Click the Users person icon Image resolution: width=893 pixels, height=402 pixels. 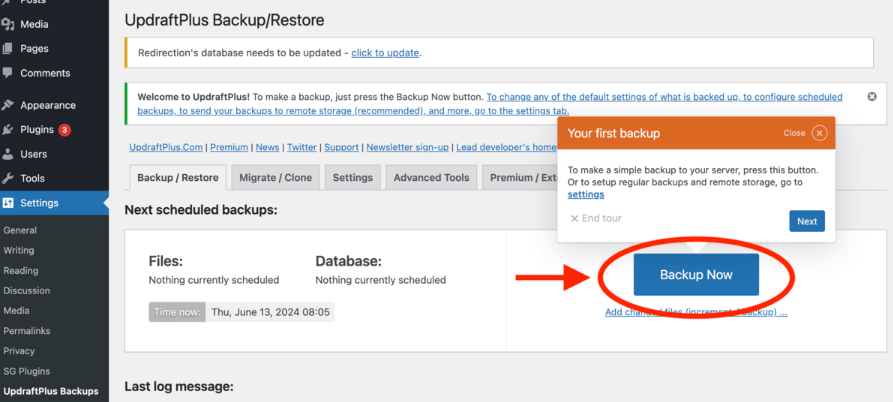9,154
